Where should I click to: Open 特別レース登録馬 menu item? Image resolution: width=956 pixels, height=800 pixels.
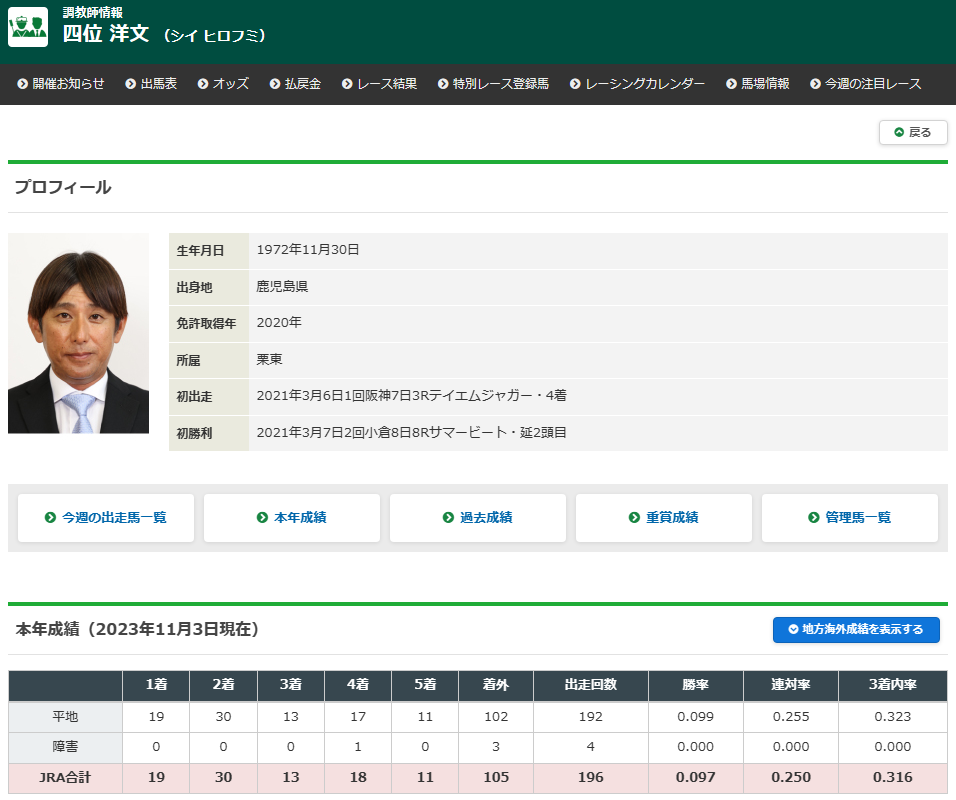tap(493, 84)
